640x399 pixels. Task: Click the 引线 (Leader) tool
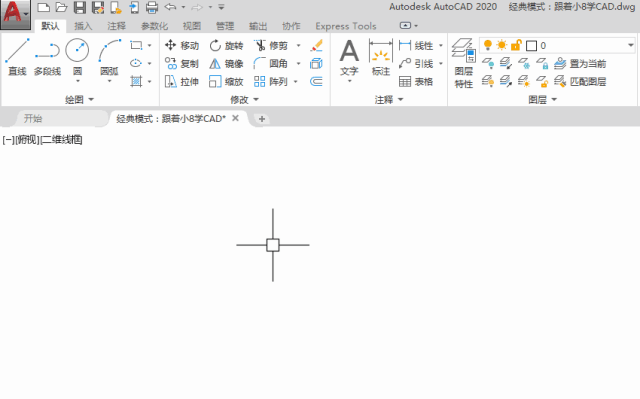(x=416, y=64)
